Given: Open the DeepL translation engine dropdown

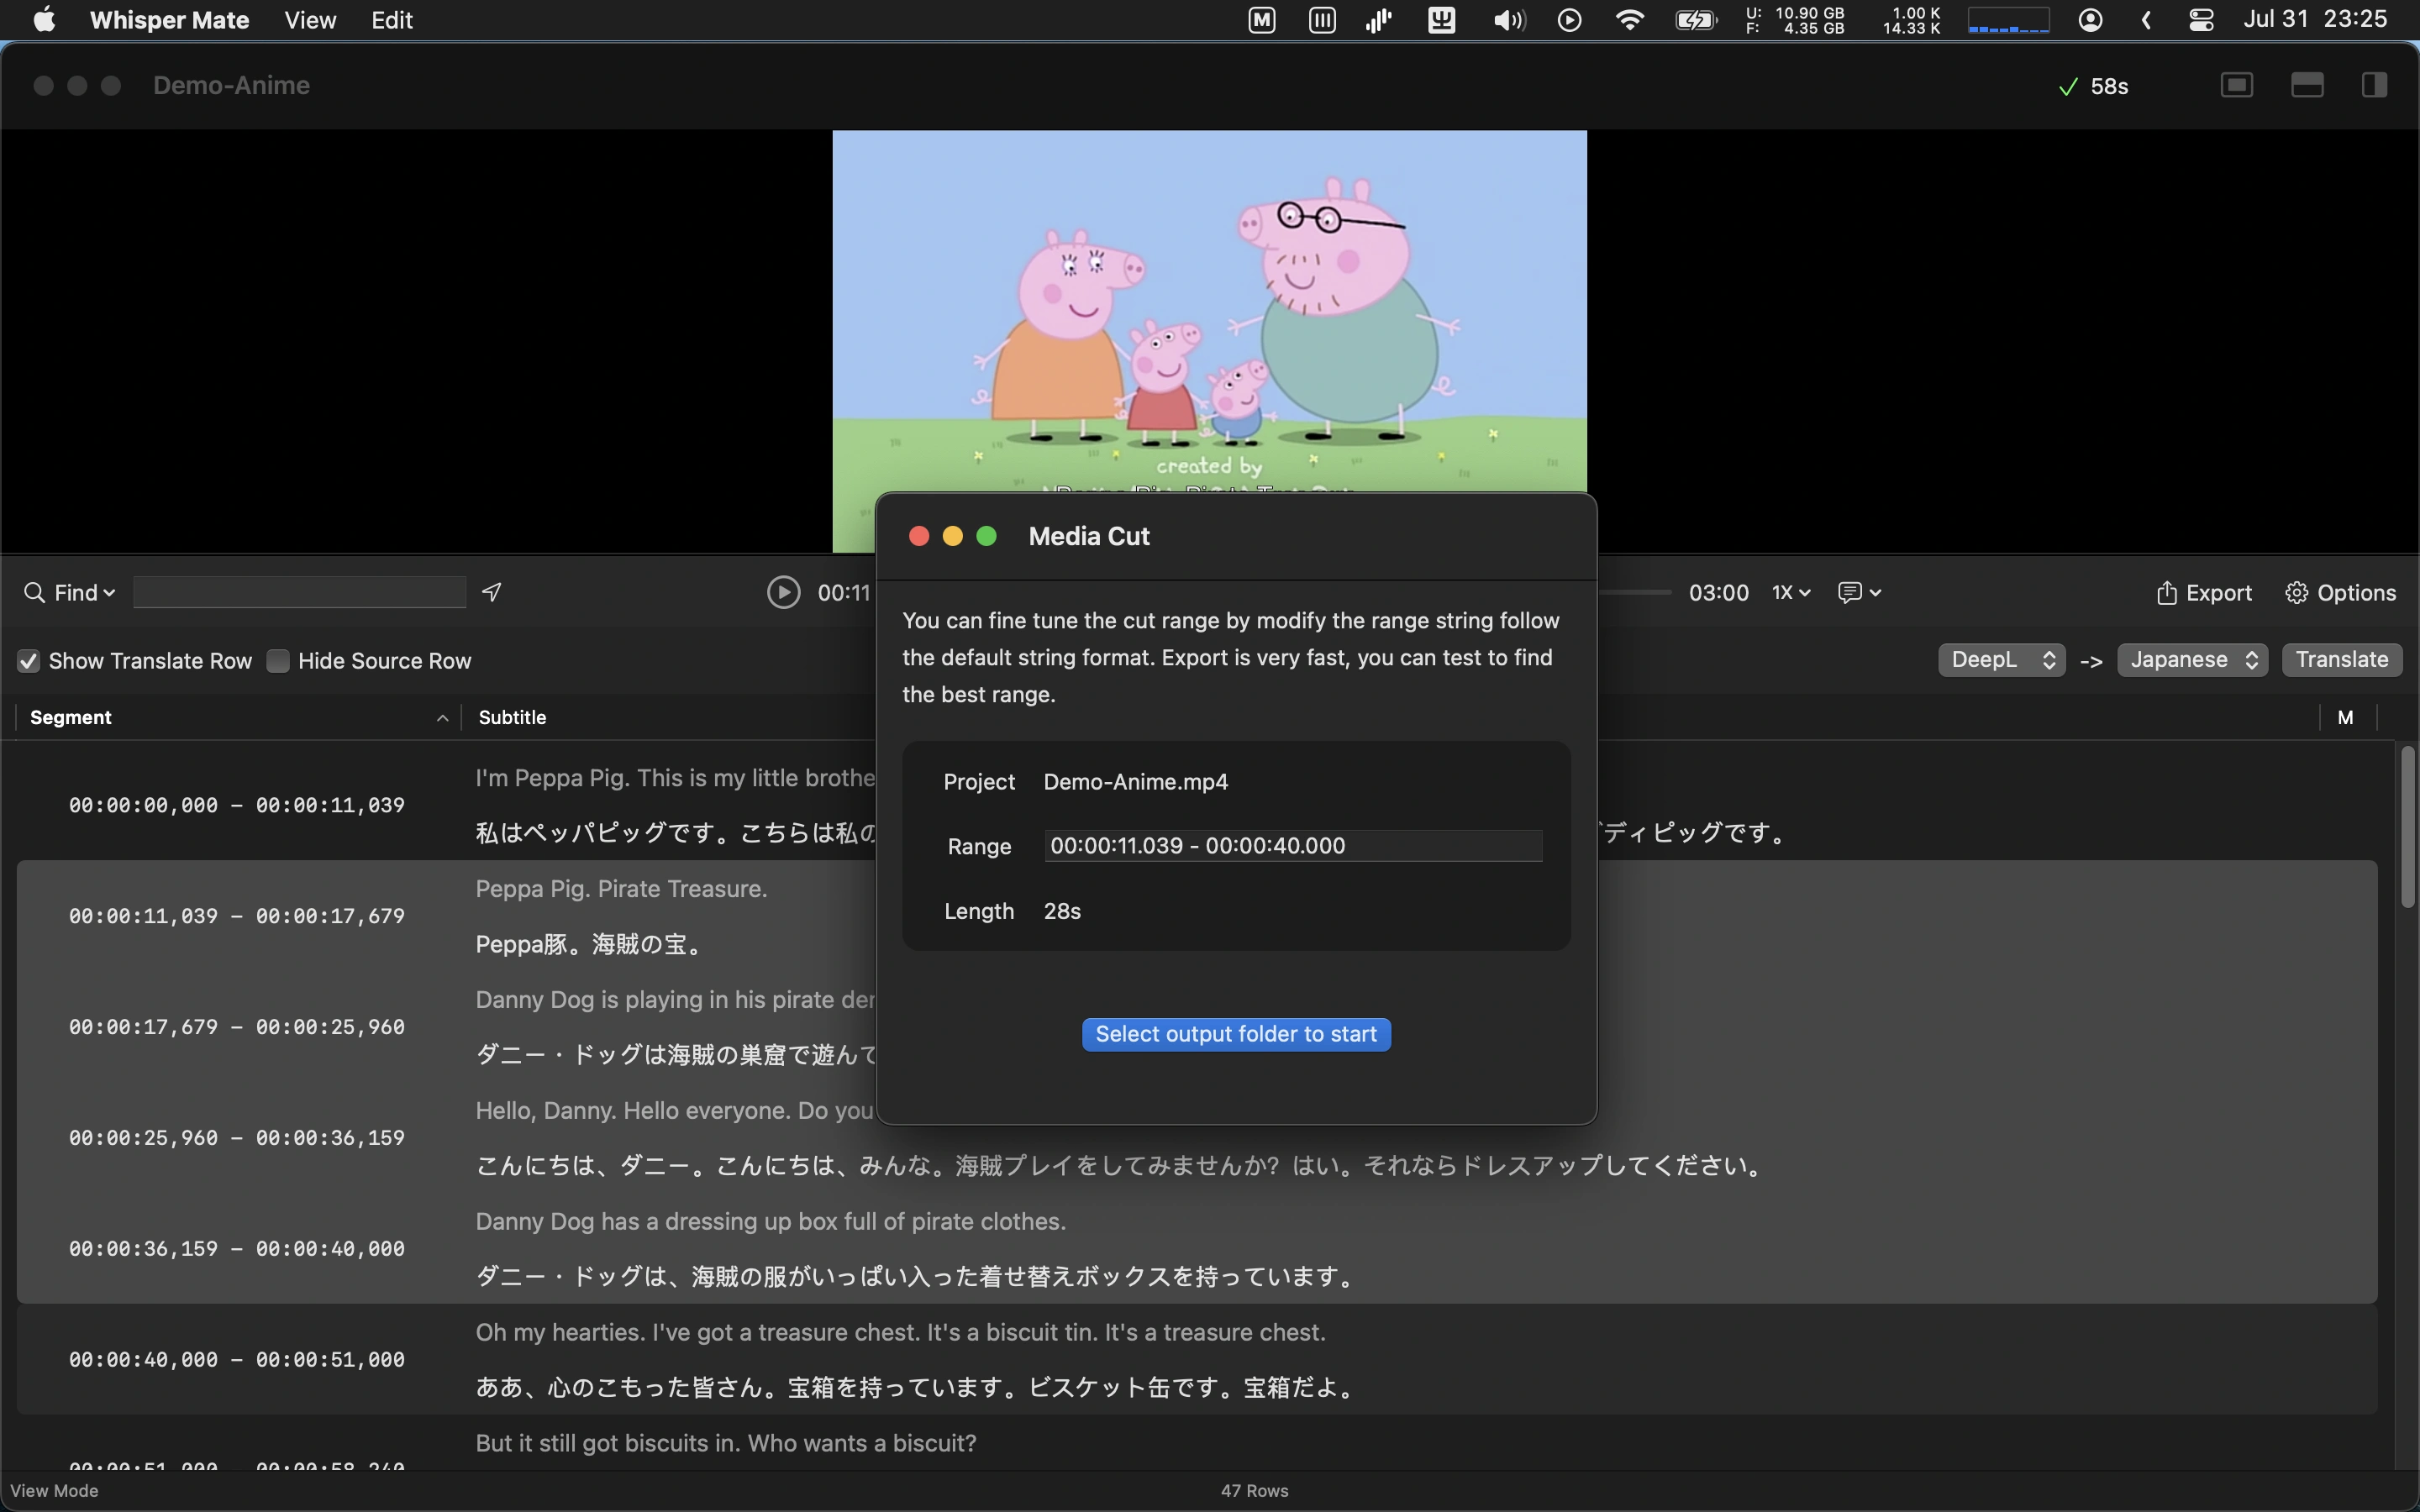Looking at the screenshot, I should (x=2001, y=660).
